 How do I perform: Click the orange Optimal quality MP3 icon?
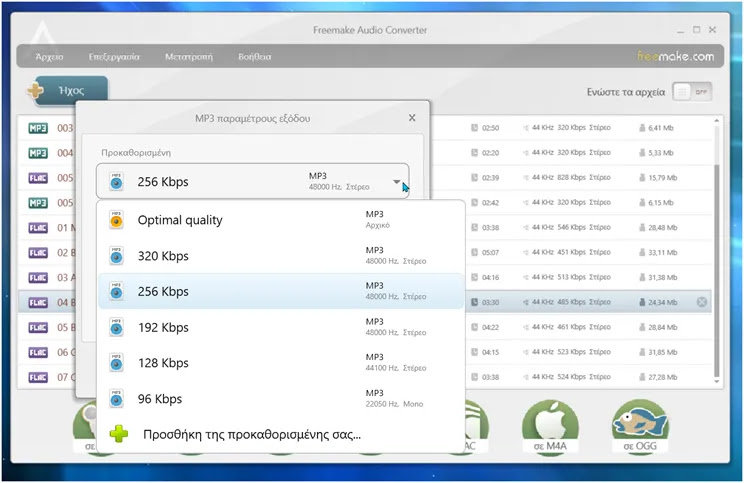click(116, 220)
